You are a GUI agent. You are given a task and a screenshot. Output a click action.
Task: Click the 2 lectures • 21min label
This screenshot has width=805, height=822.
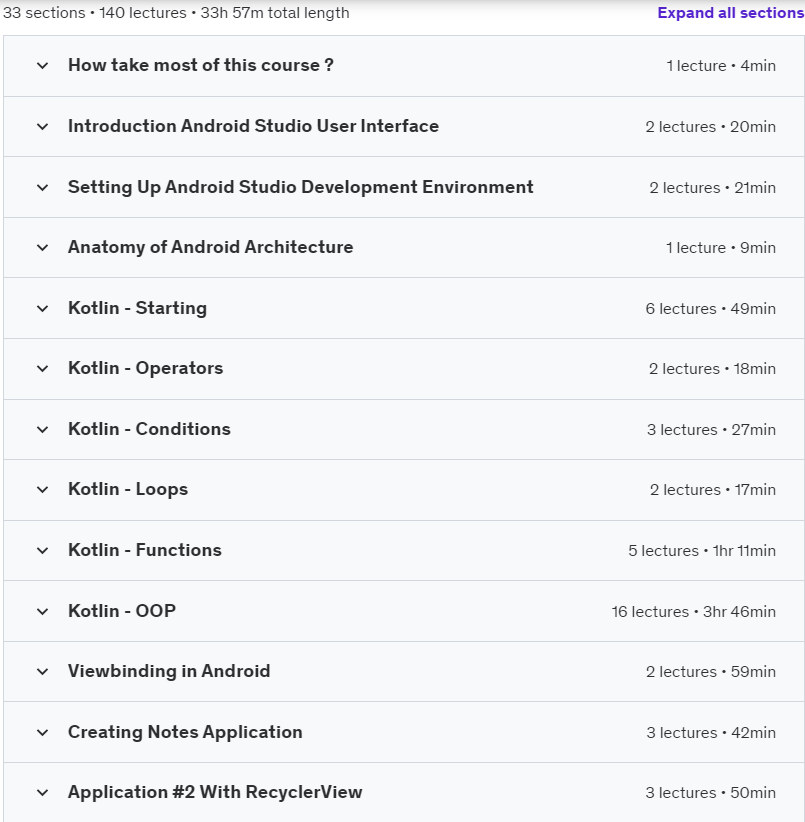tap(712, 188)
